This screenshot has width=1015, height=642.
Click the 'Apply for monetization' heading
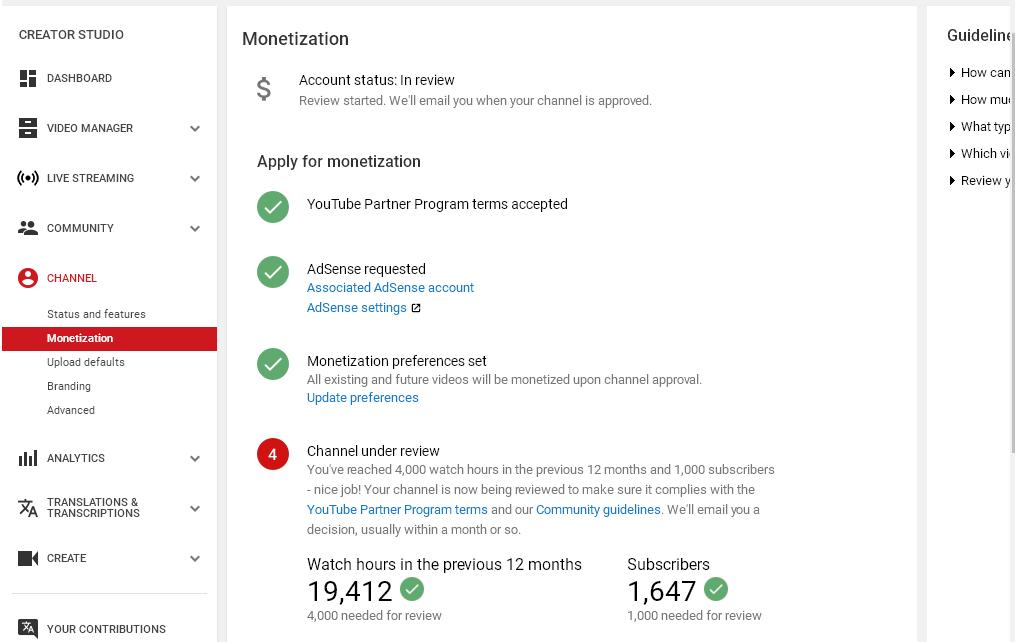coord(339,161)
